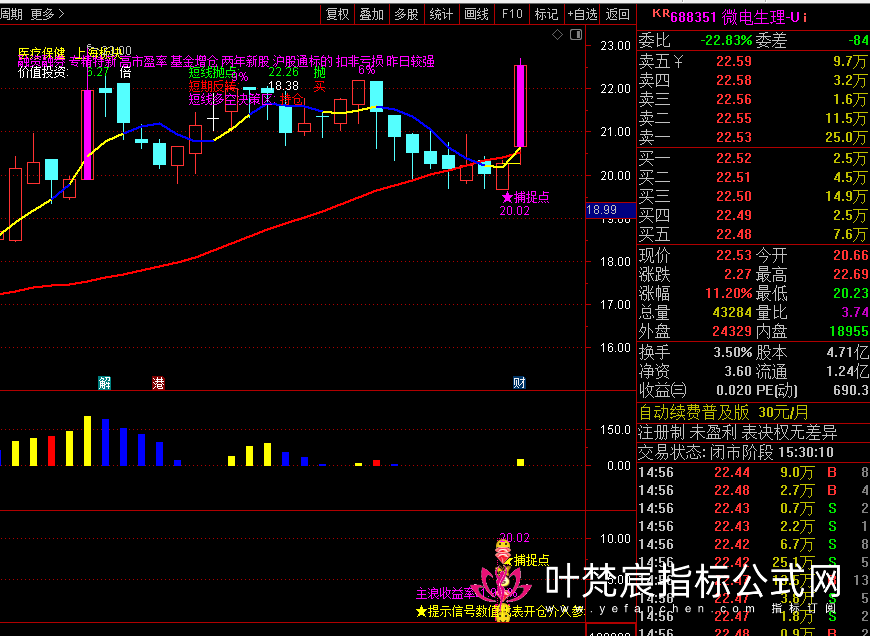Open the 周期 period menu
The height and width of the screenshot is (636, 870).
[x=11, y=14]
